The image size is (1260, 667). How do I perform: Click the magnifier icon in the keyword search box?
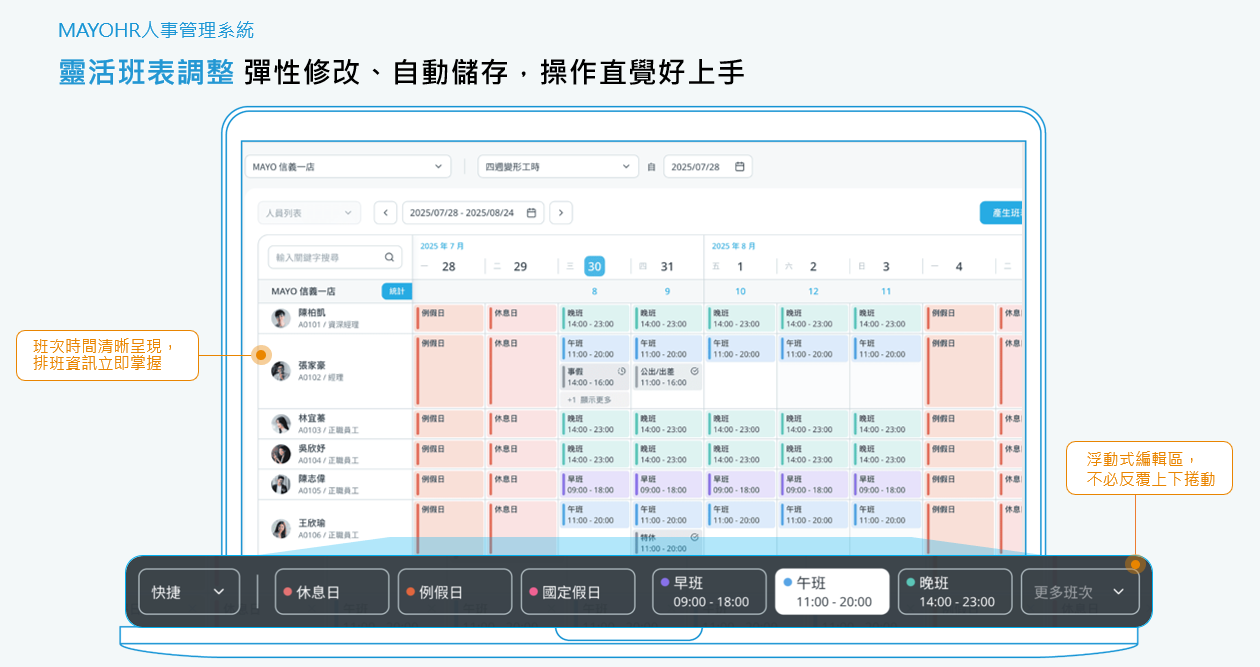click(390, 257)
